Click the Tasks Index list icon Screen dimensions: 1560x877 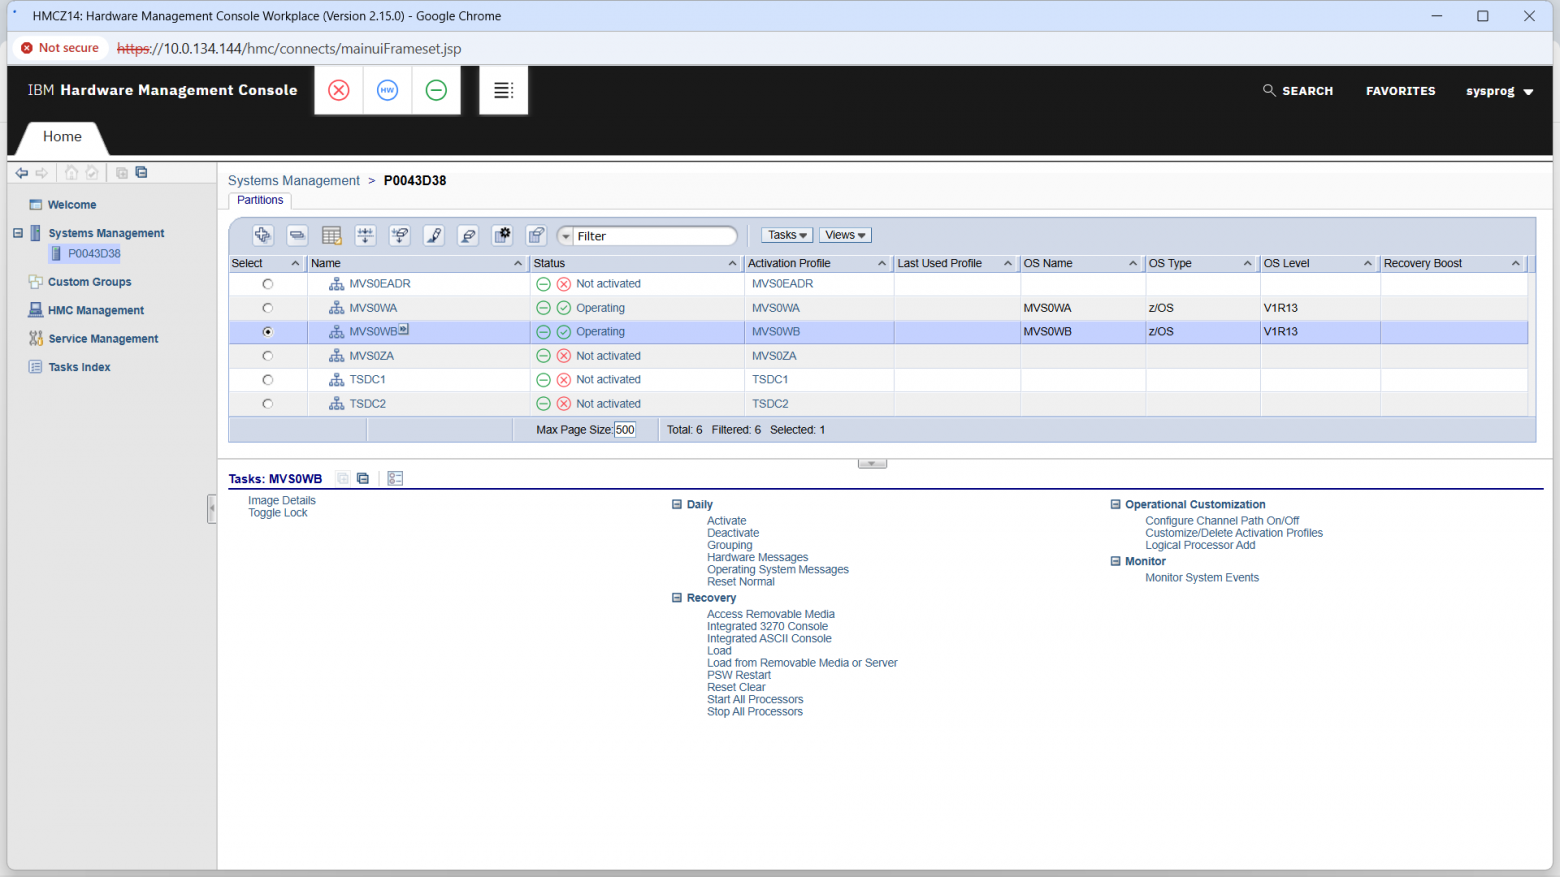coord(36,367)
